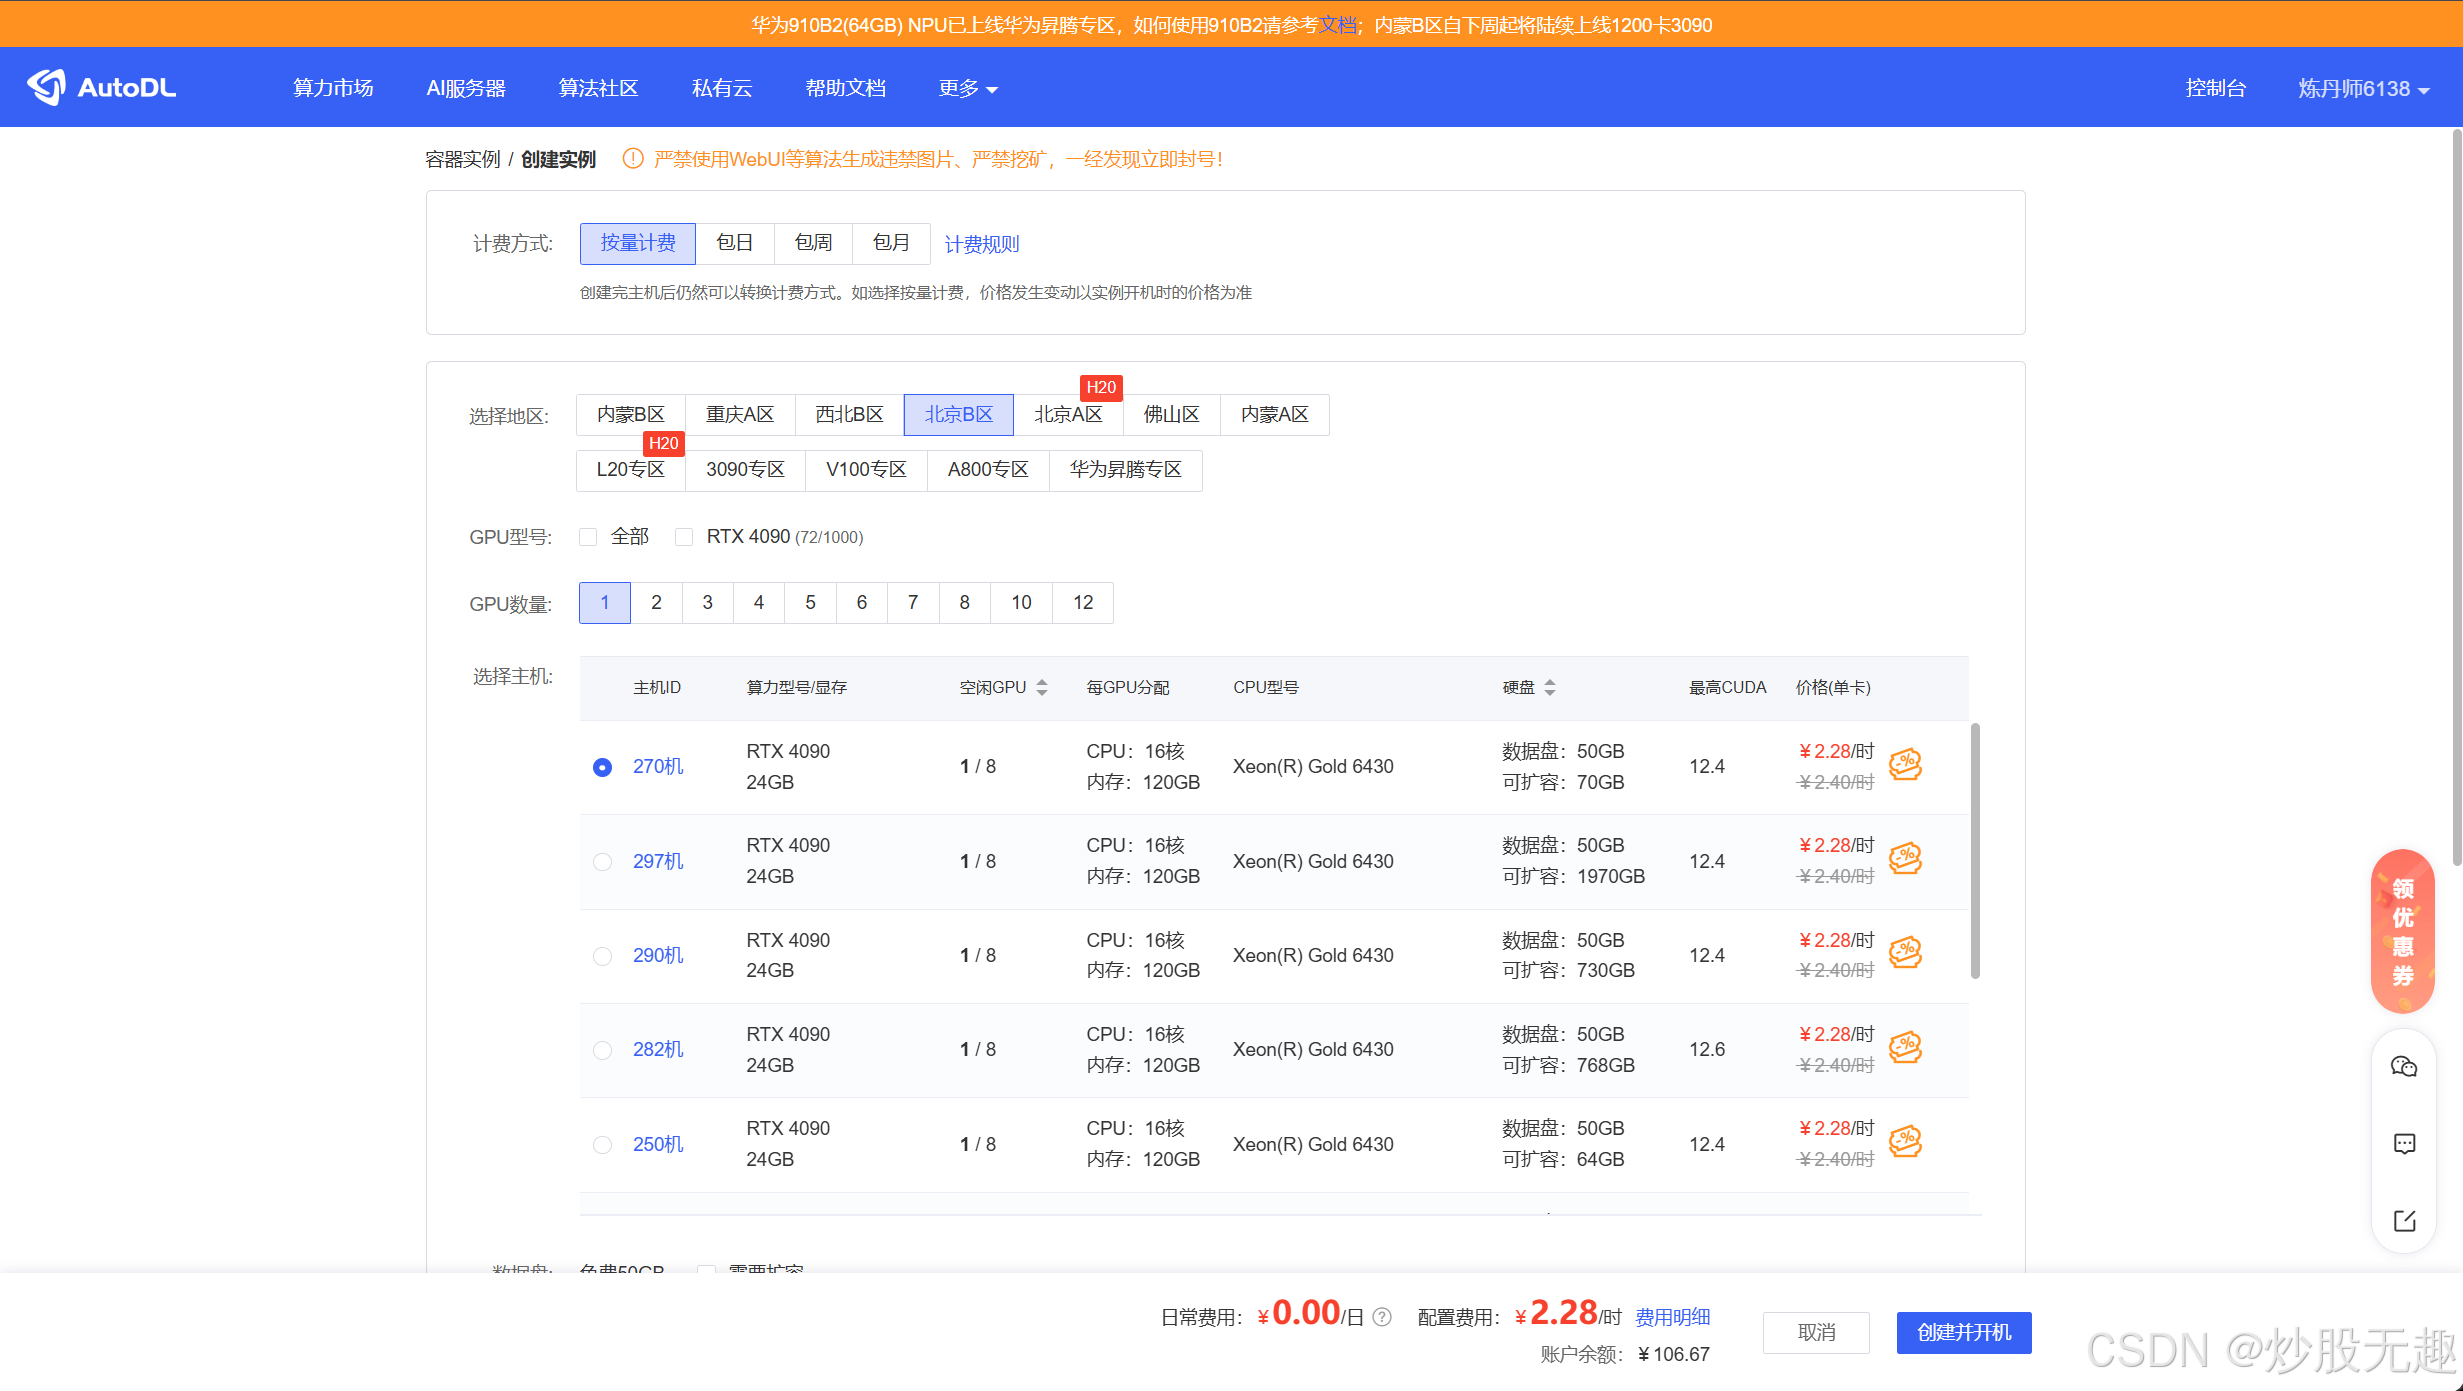Viewport: 2463px width, 1391px height.
Task: Click coupon icon for host 290机
Action: click(x=1905, y=953)
